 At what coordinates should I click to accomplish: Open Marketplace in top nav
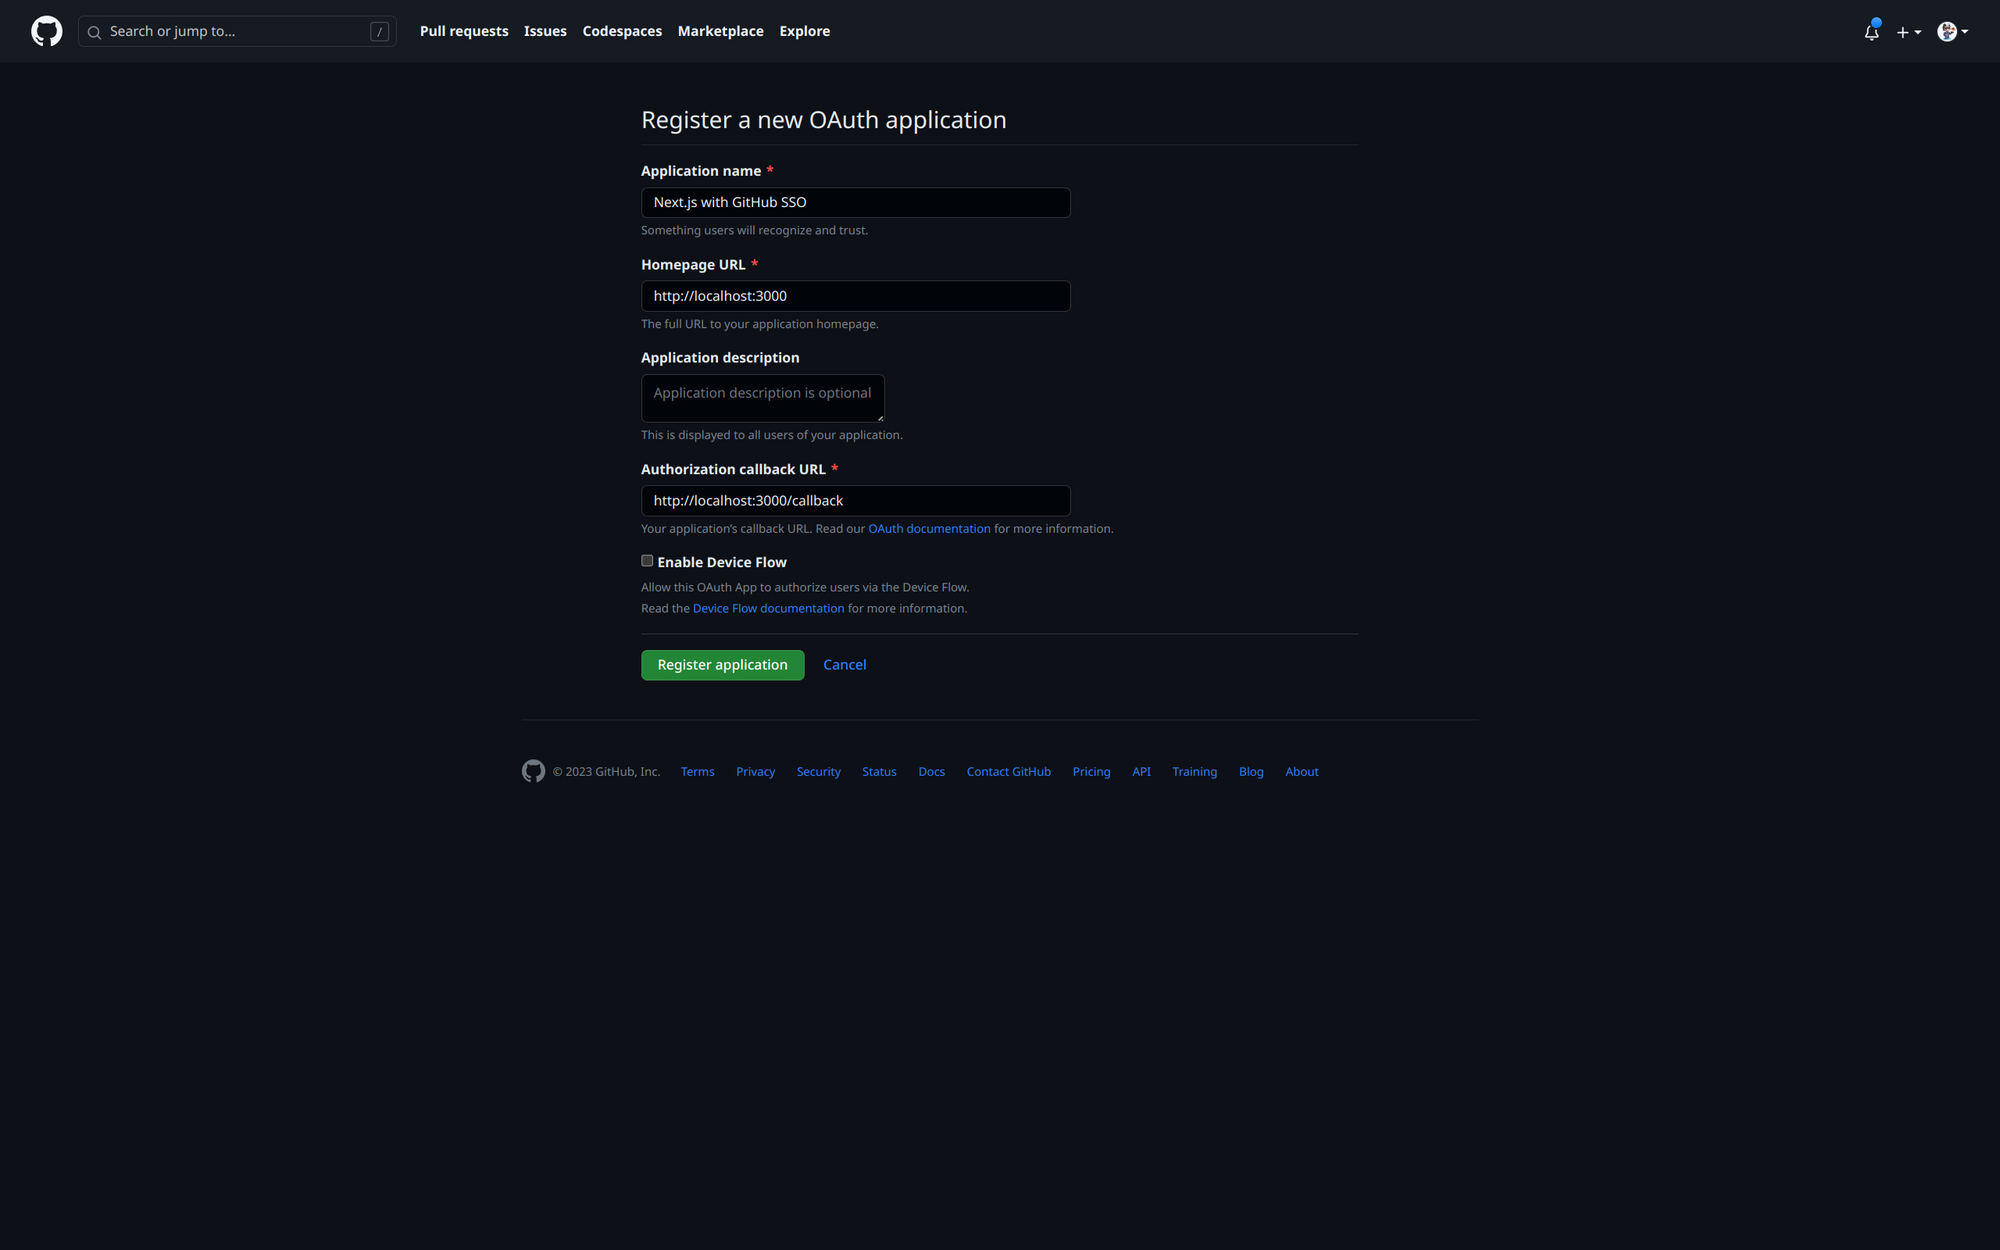tap(720, 31)
